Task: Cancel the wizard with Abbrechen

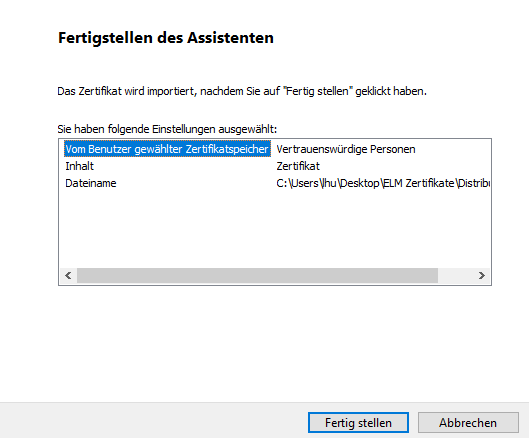Action: 468,422
